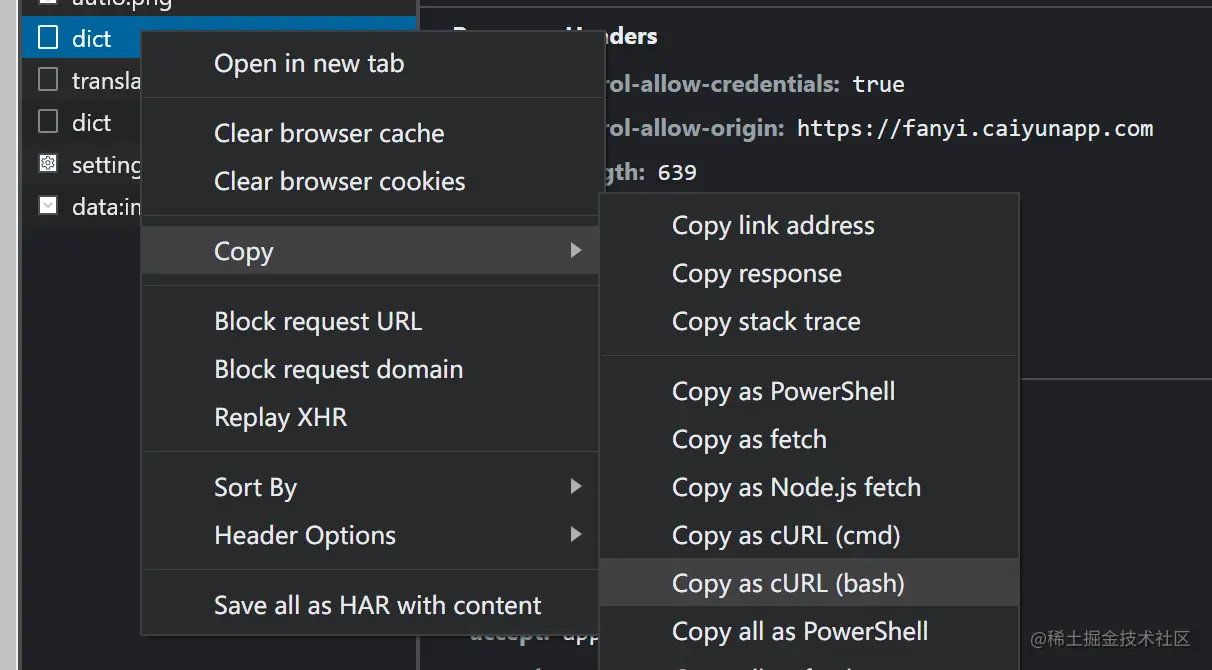Click the image icon beside the data:image request
The image size is (1212, 670).
click(x=48, y=206)
